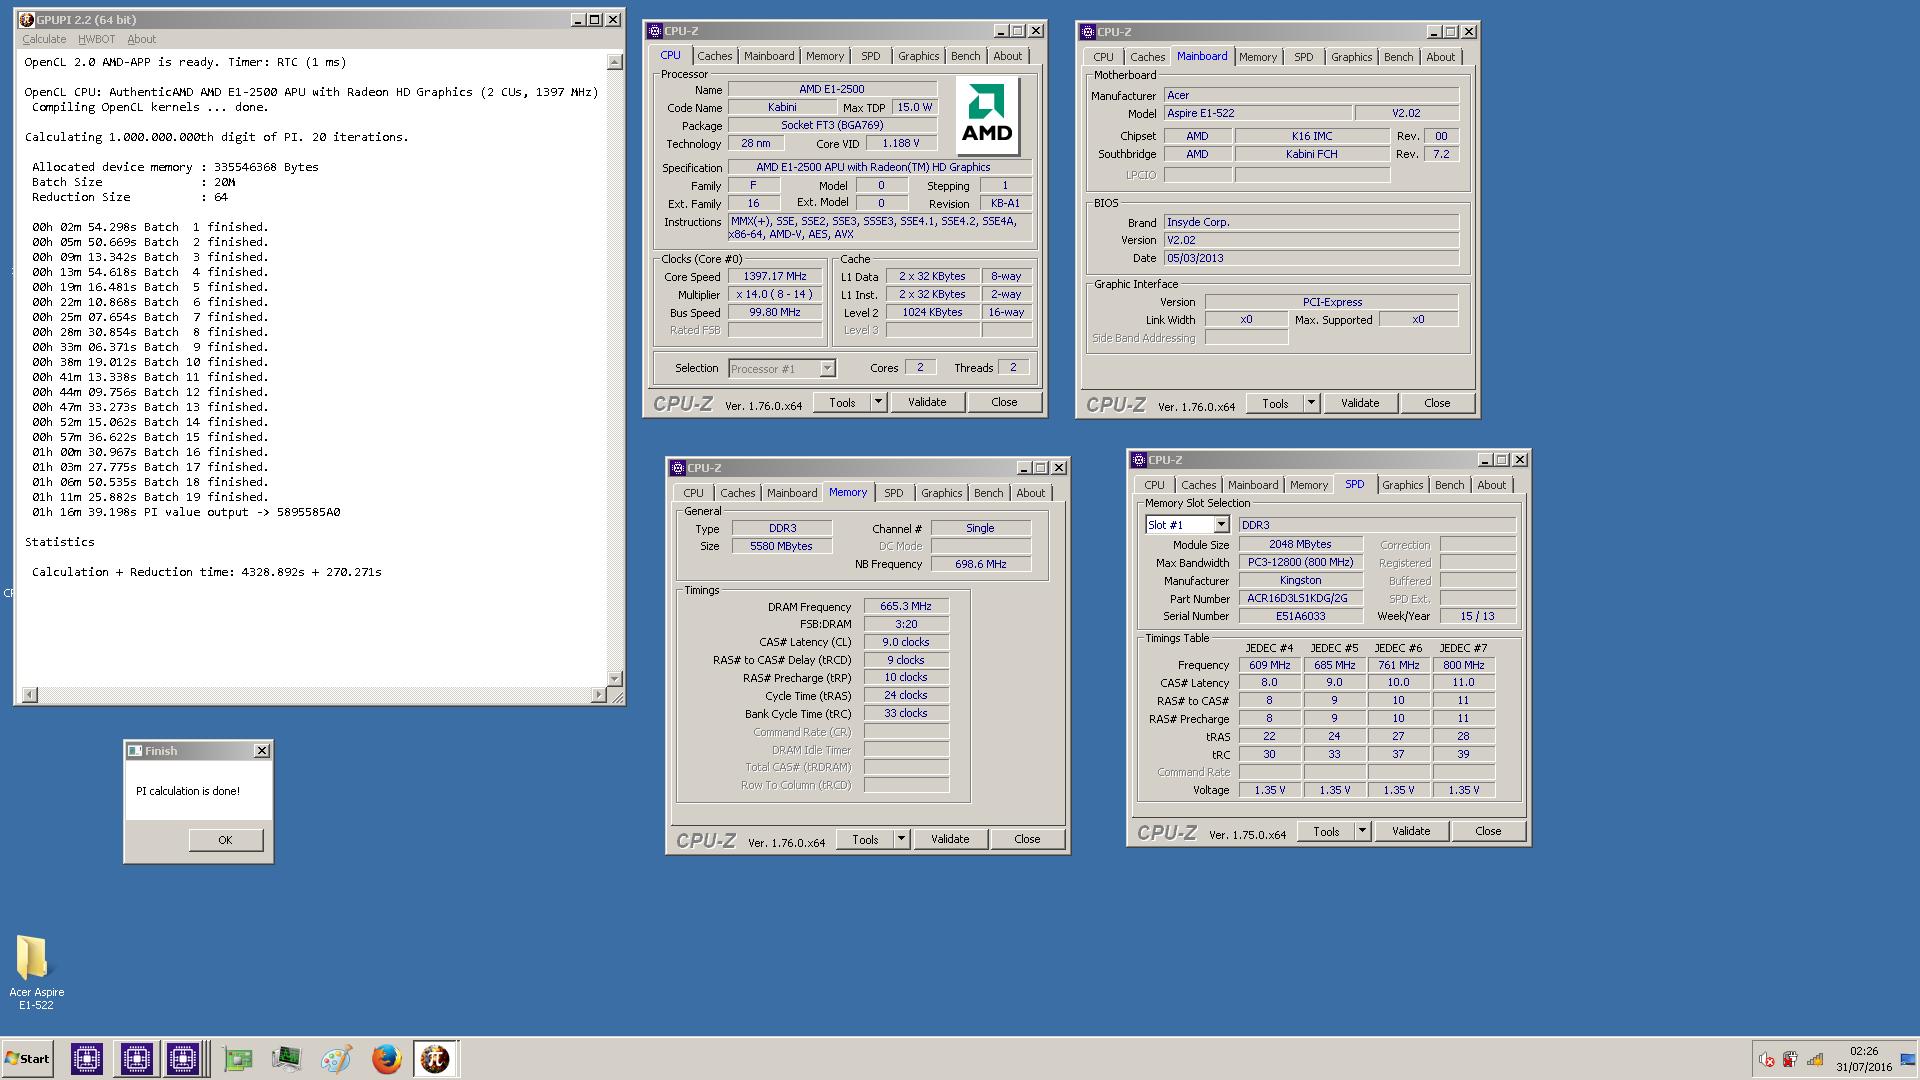This screenshot has width=1920, height=1080.
Task: Select About tab in Mainboard window
Action: [1440, 57]
